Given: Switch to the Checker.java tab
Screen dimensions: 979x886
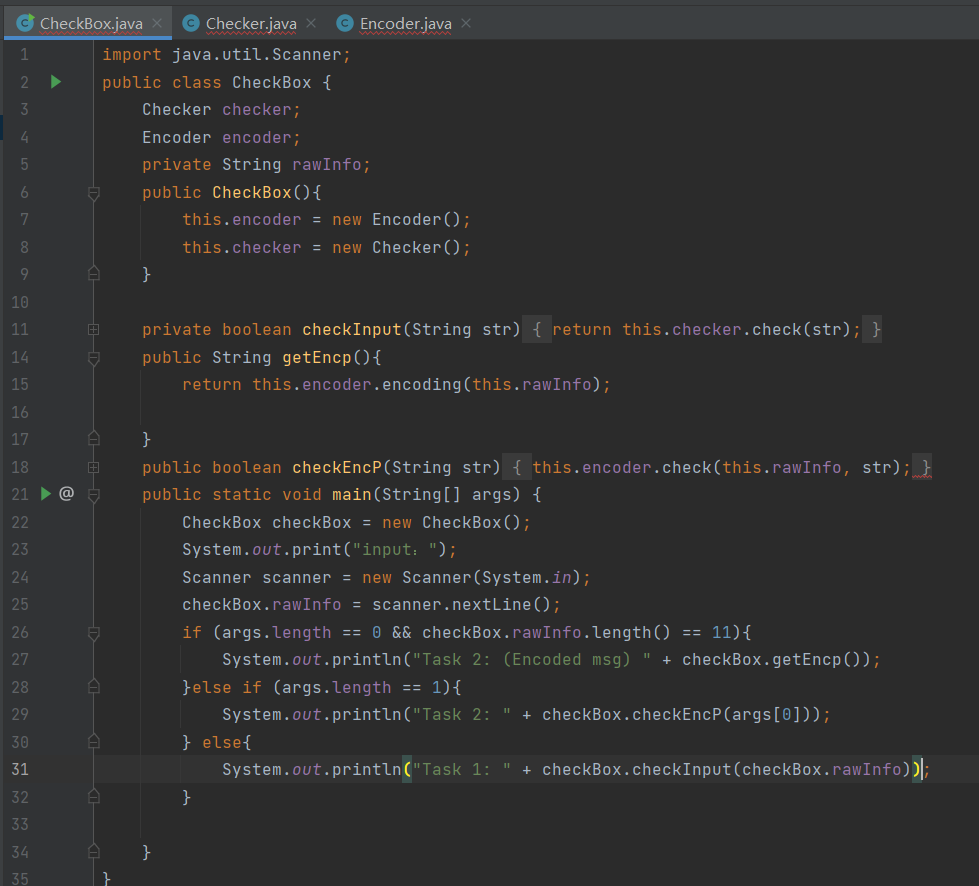Looking at the screenshot, I should click(252, 22).
